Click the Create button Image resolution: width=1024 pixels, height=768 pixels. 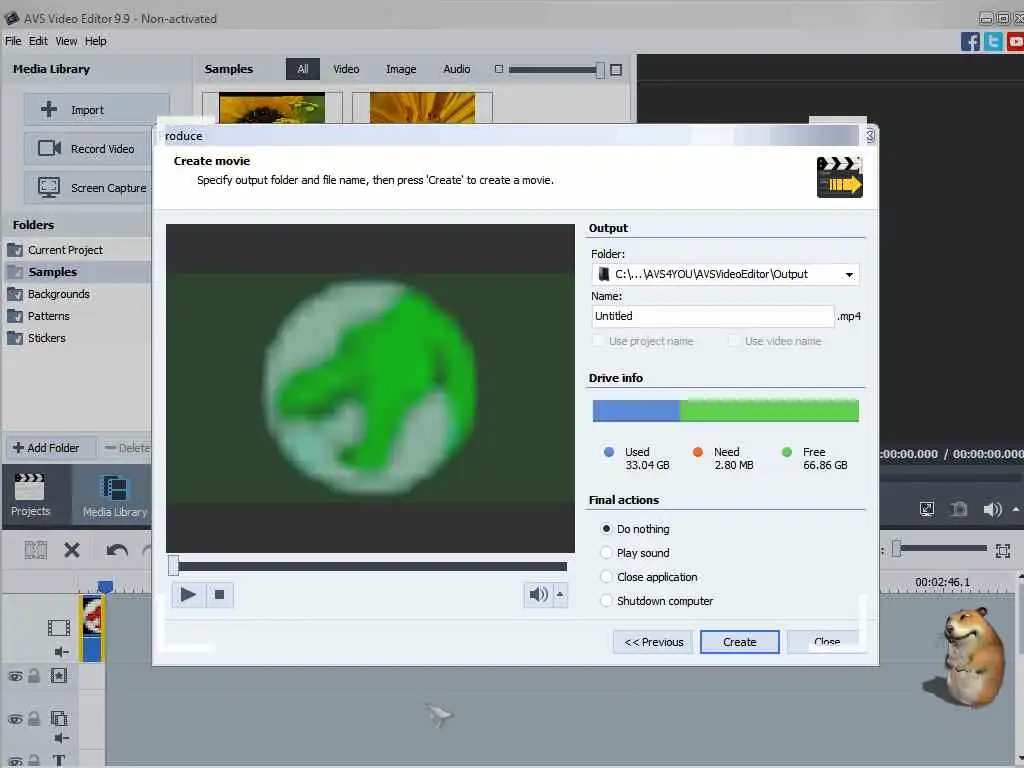pos(739,642)
